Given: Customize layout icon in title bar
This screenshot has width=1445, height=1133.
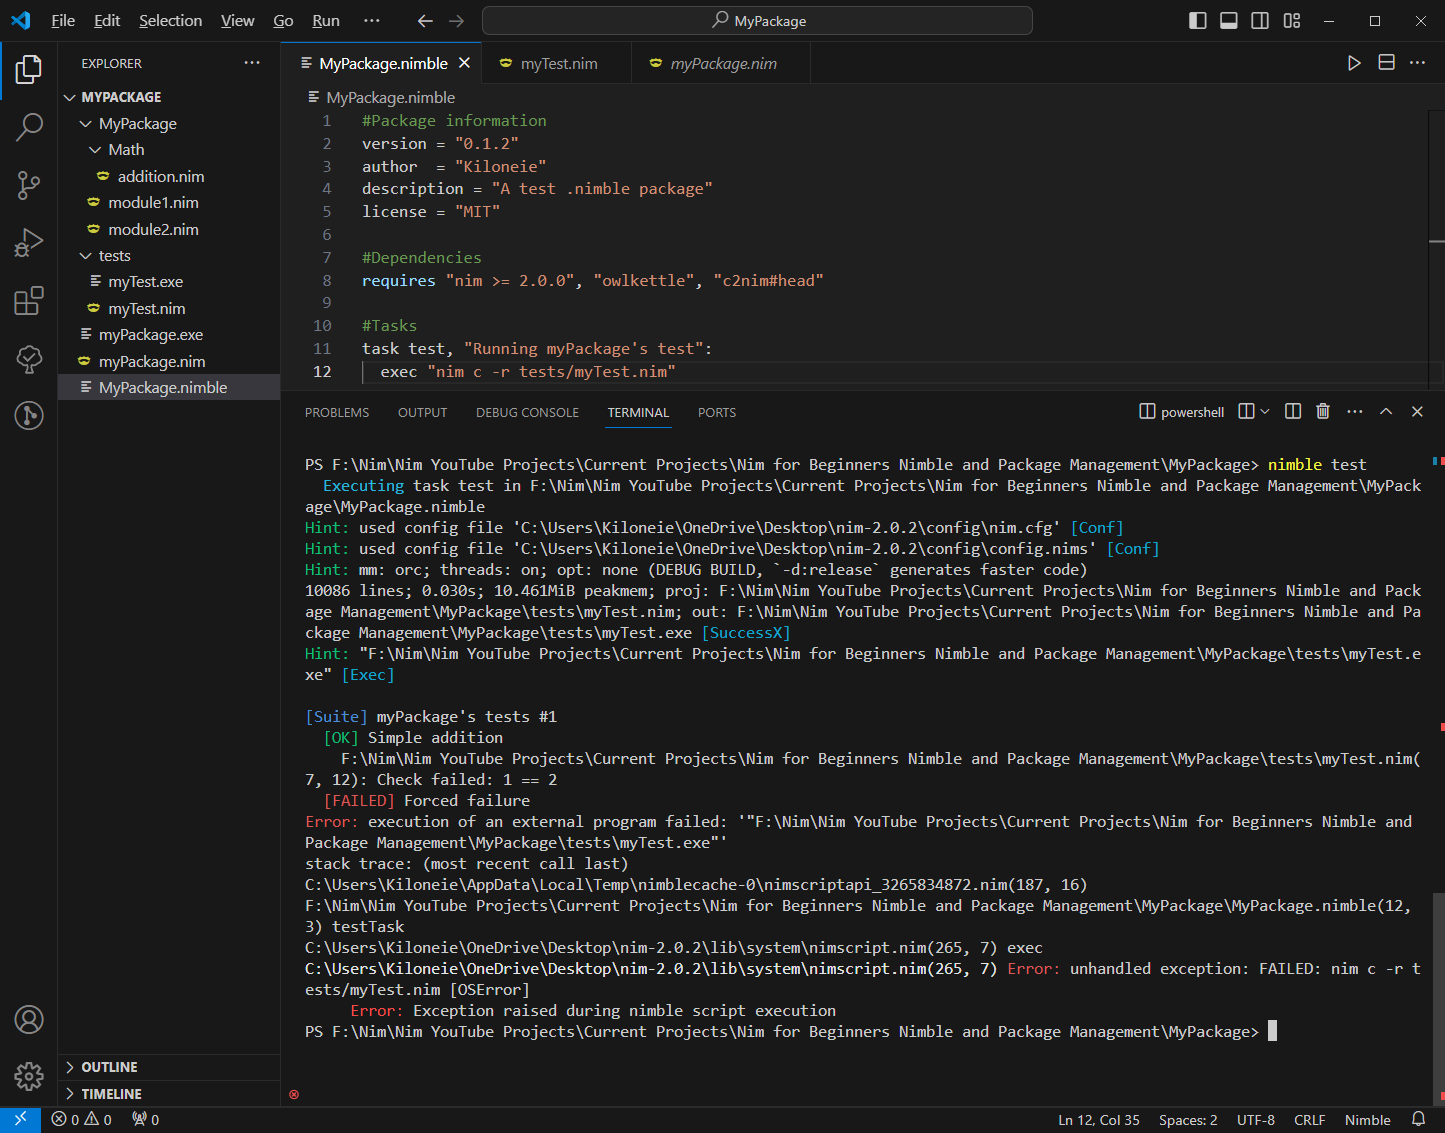Looking at the screenshot, I should (1292, 21).
